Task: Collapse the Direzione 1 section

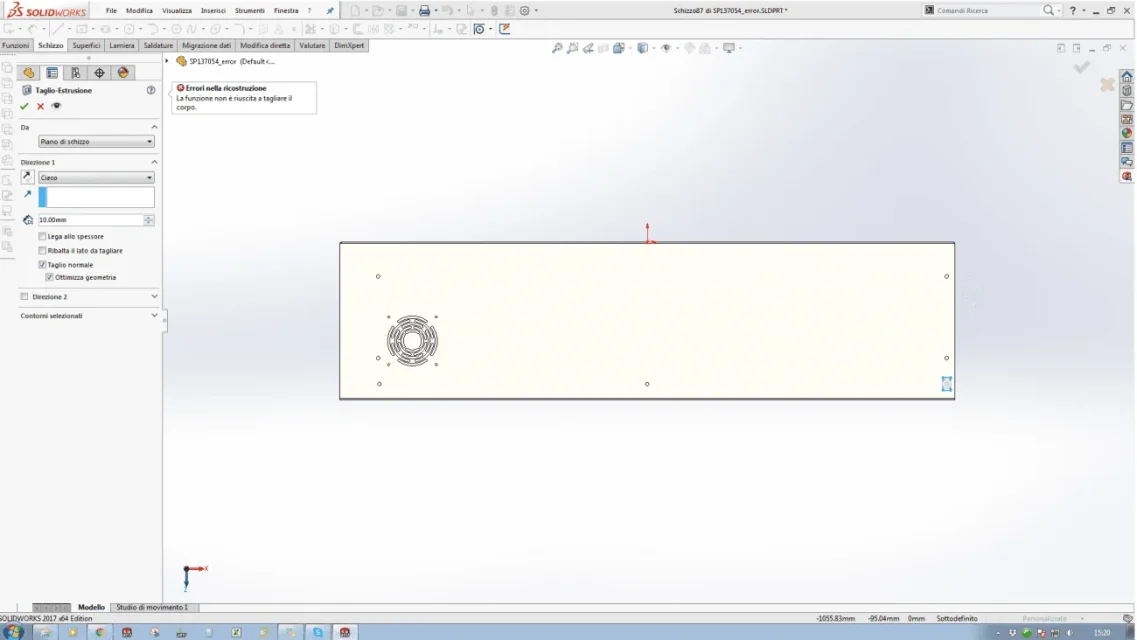Action: pos(154,162)
